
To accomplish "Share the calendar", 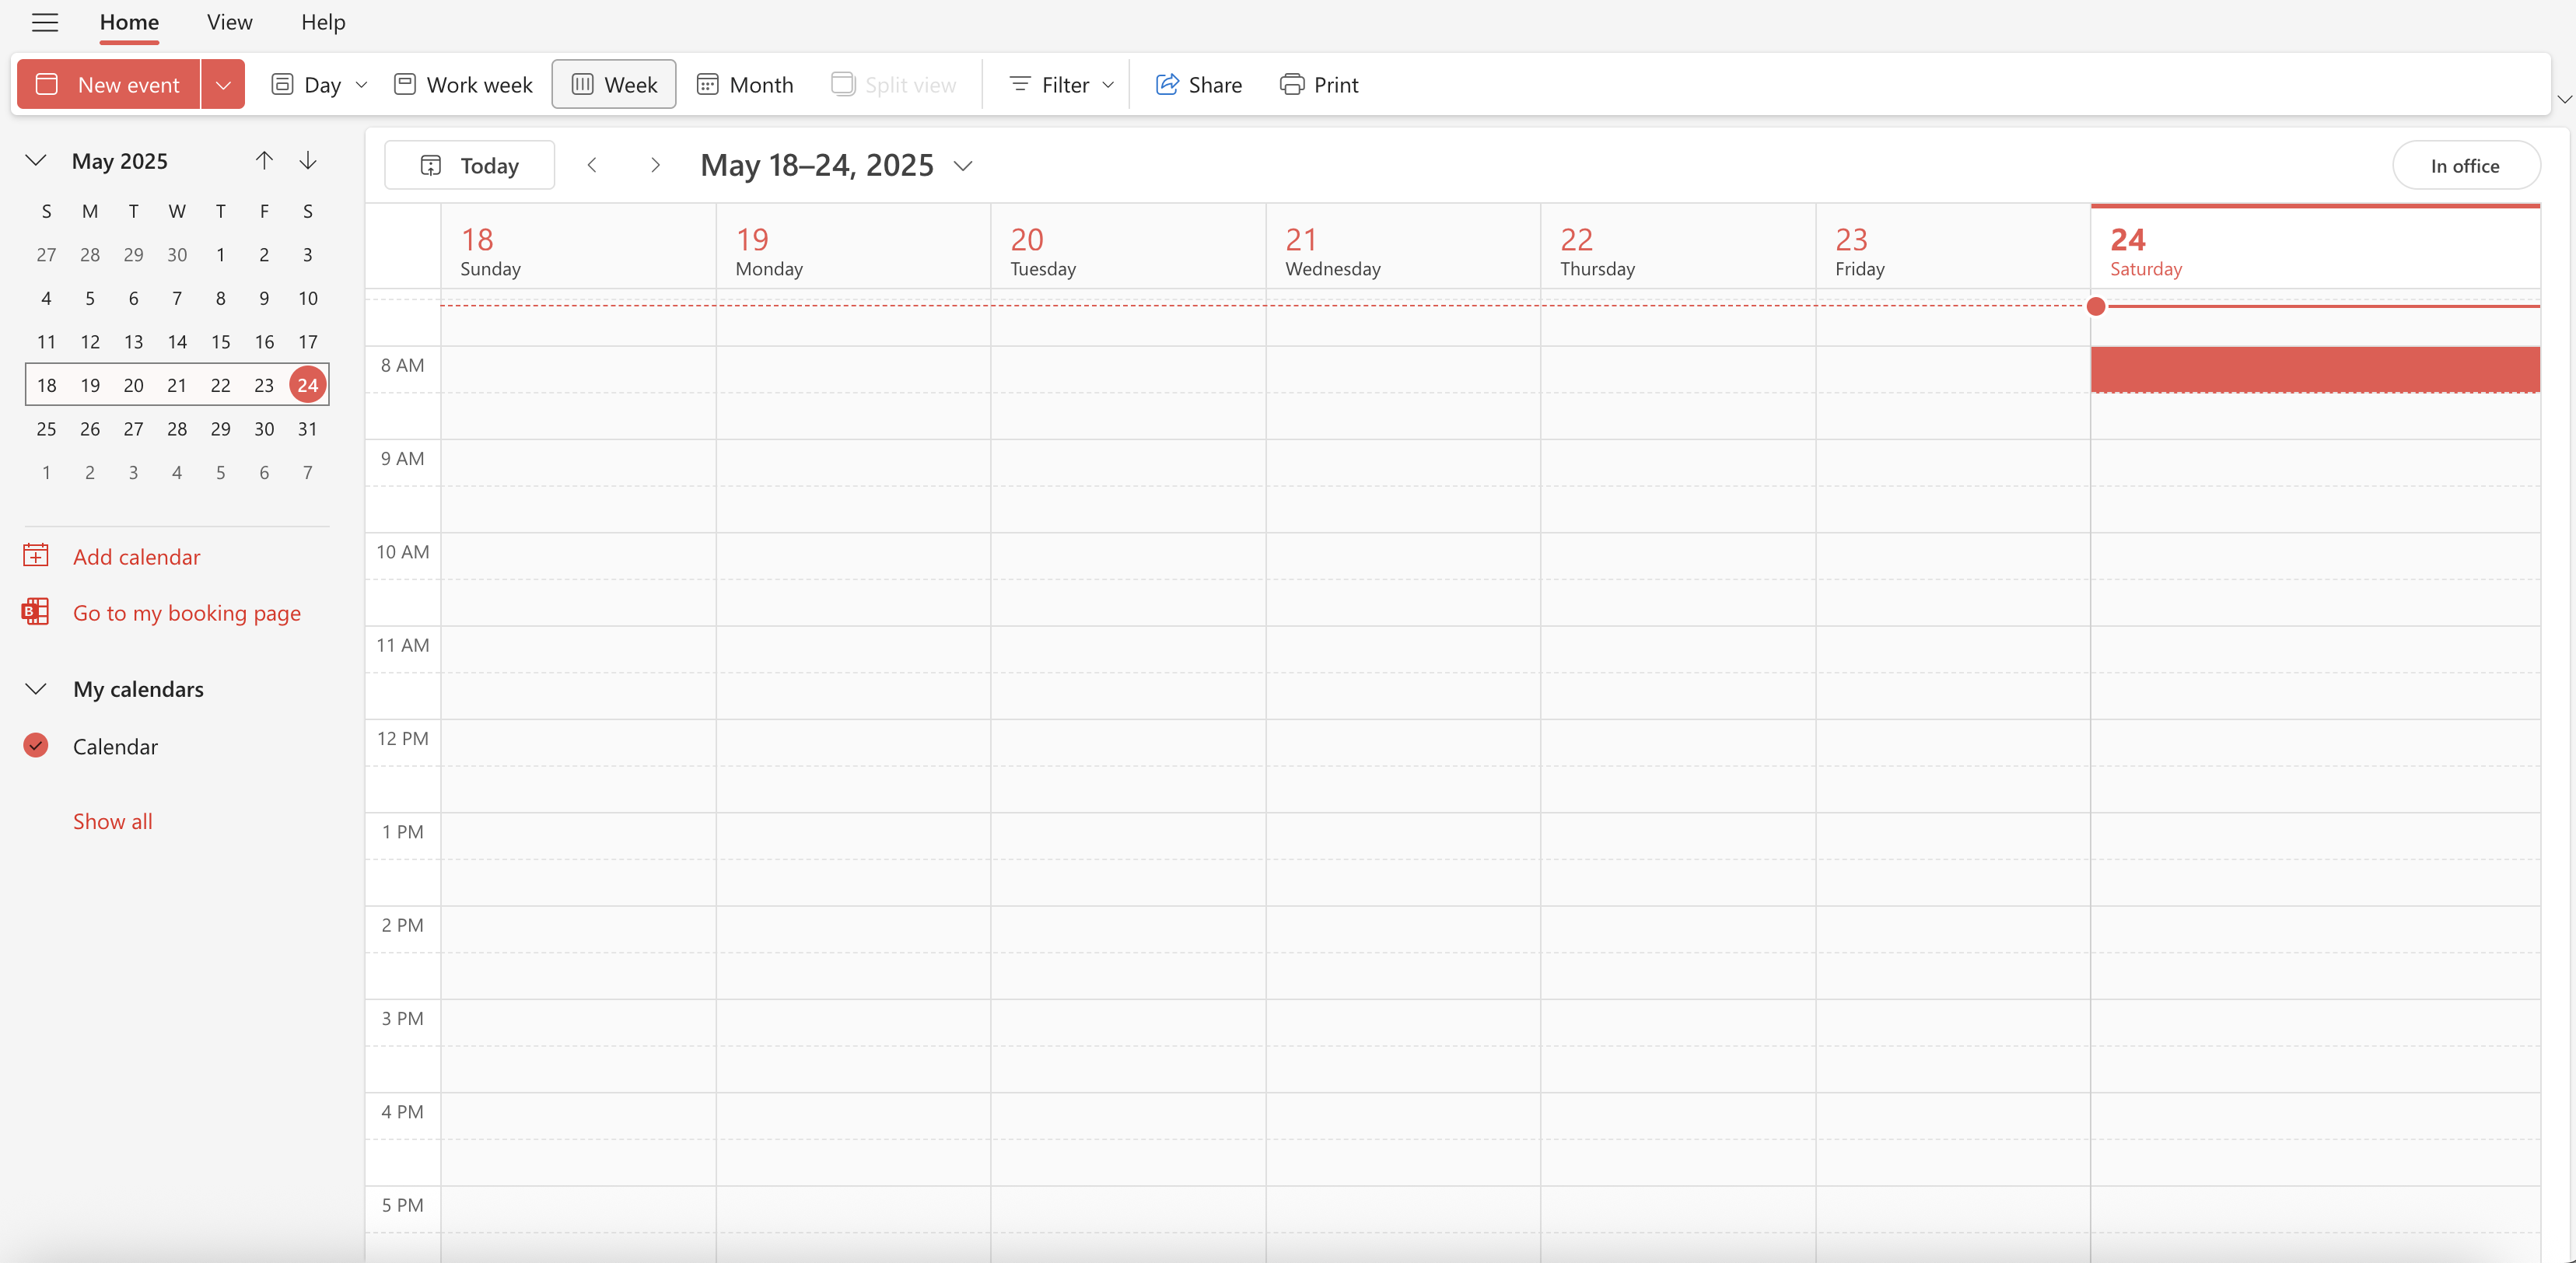I will [x=1198, y=84].
